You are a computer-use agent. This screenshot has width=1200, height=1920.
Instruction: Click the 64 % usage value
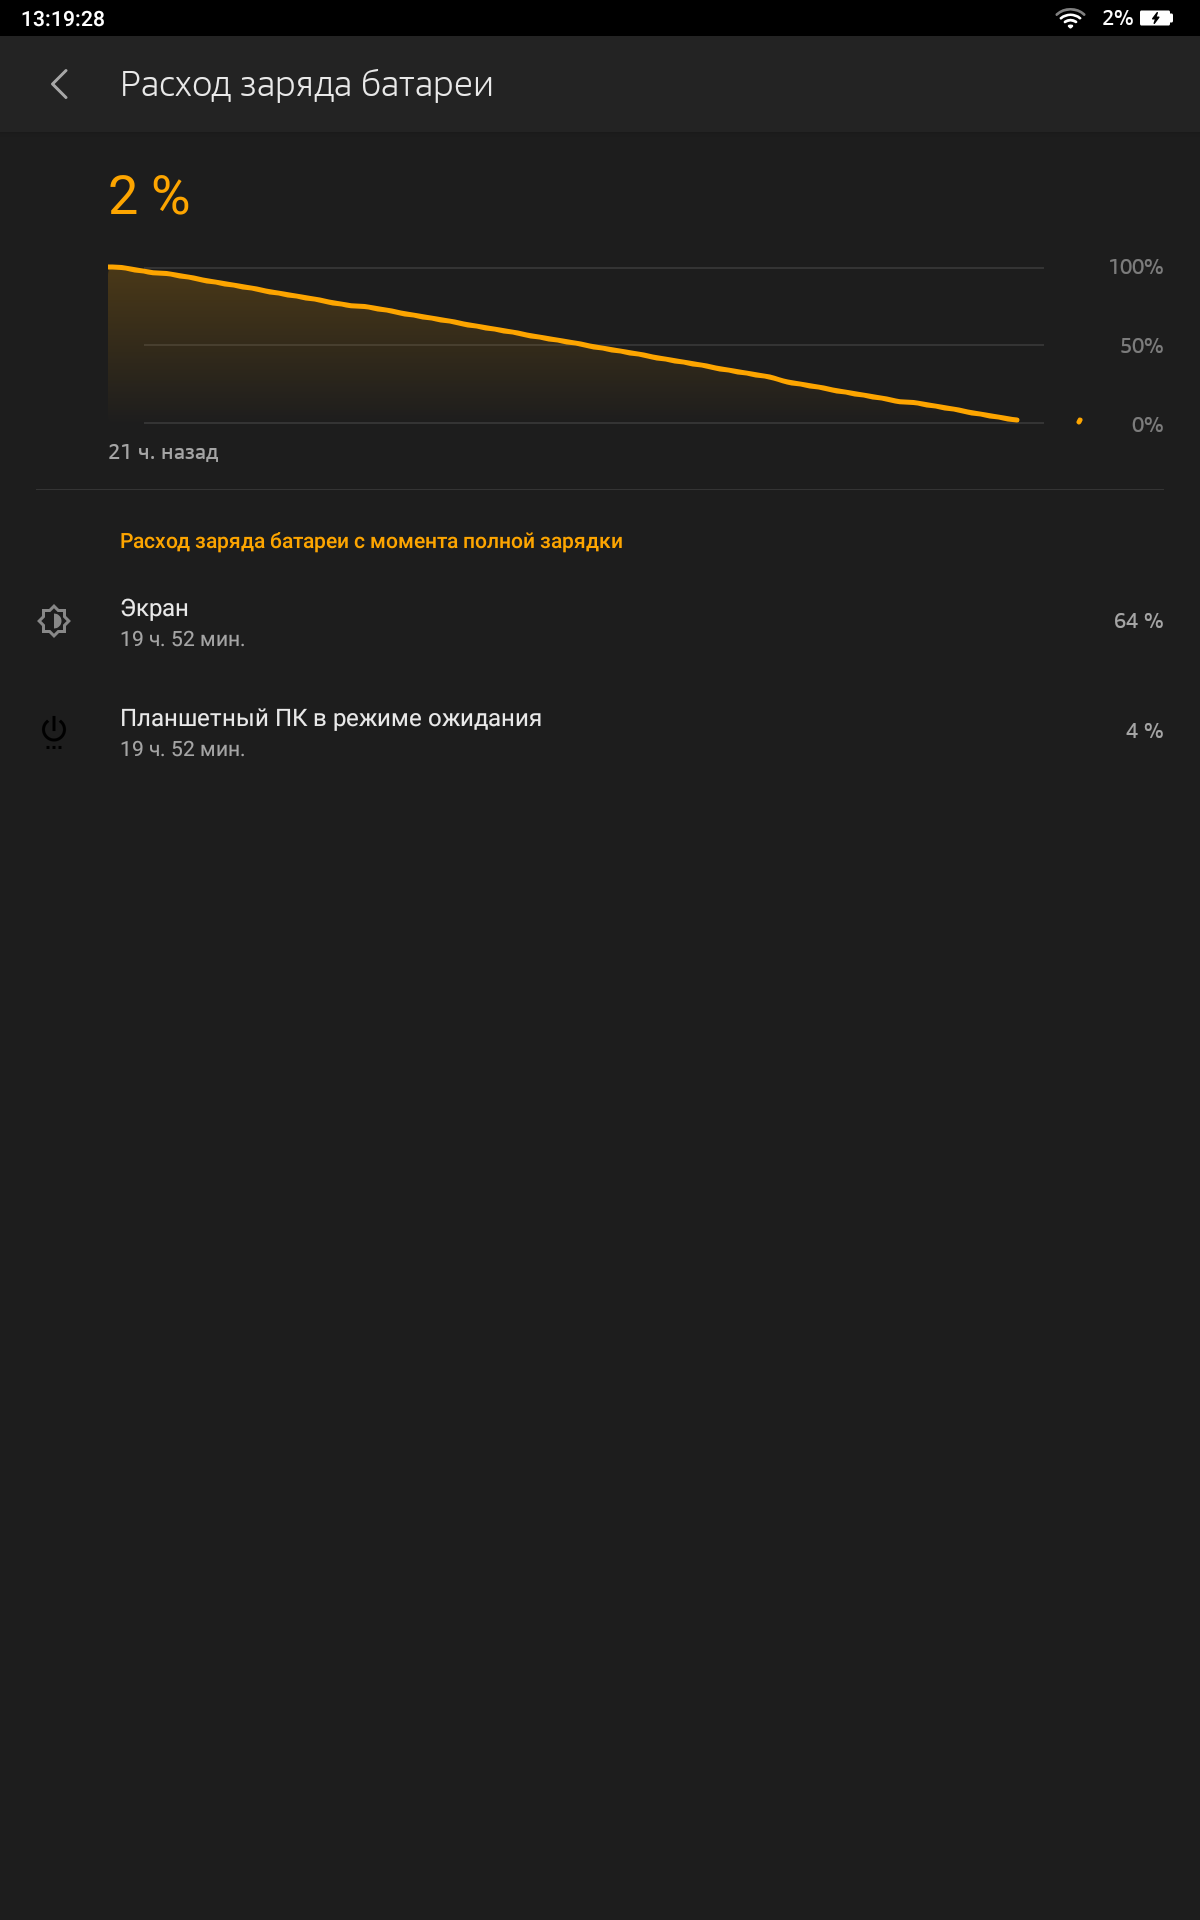(1138, 621)
